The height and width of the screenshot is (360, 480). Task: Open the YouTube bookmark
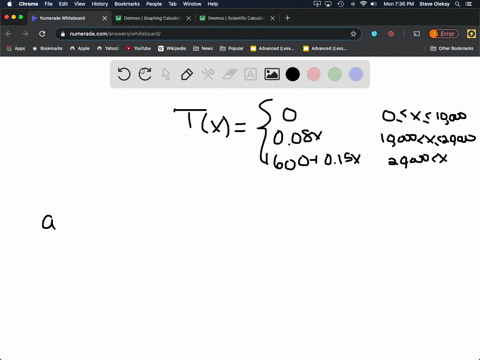(x=138, y=48)
